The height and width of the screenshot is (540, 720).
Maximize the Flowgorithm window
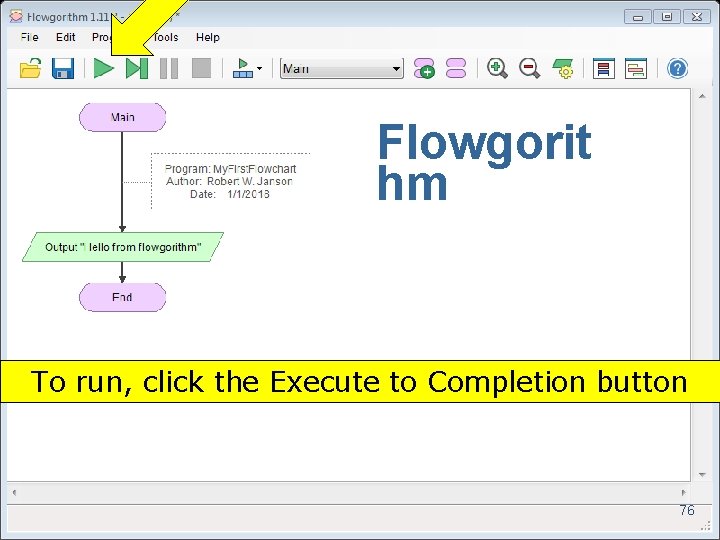click(x=667, y=17)
